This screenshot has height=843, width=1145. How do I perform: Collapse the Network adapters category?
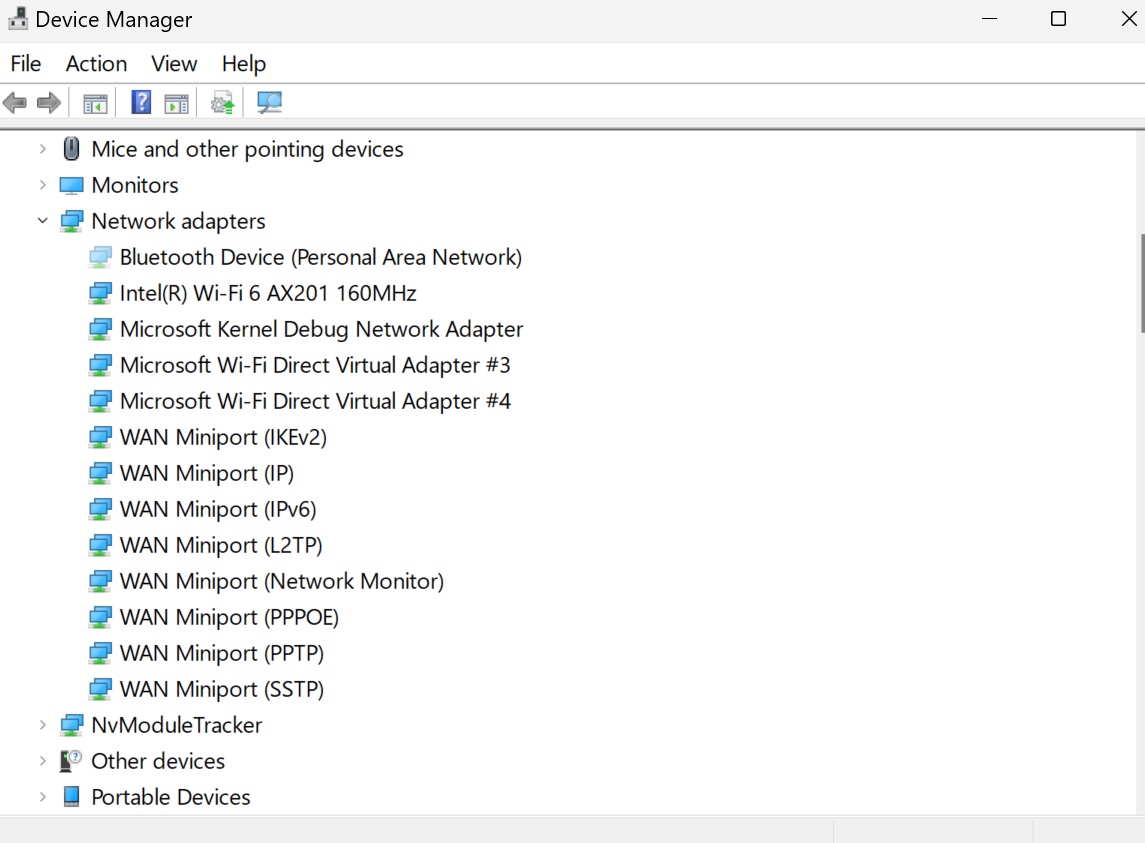click(42, 221)
